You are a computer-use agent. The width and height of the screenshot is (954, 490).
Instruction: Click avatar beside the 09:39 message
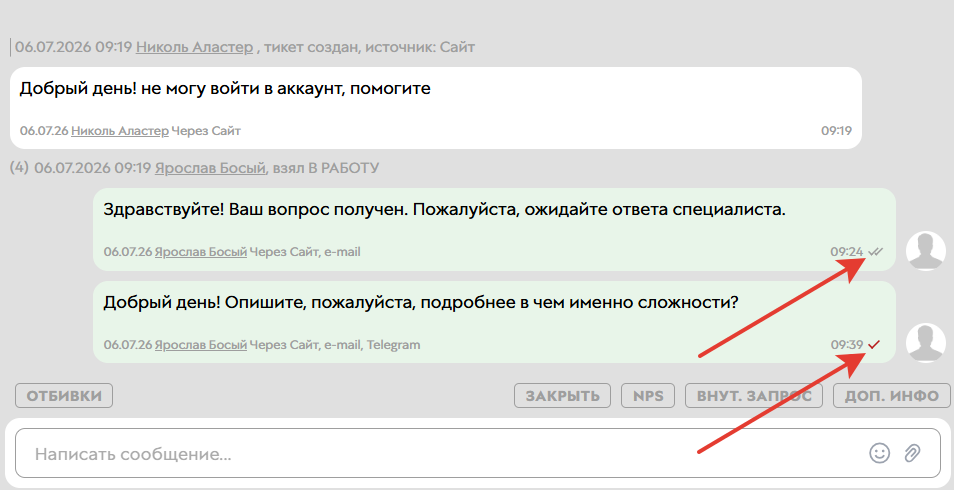tap(926, 343)
